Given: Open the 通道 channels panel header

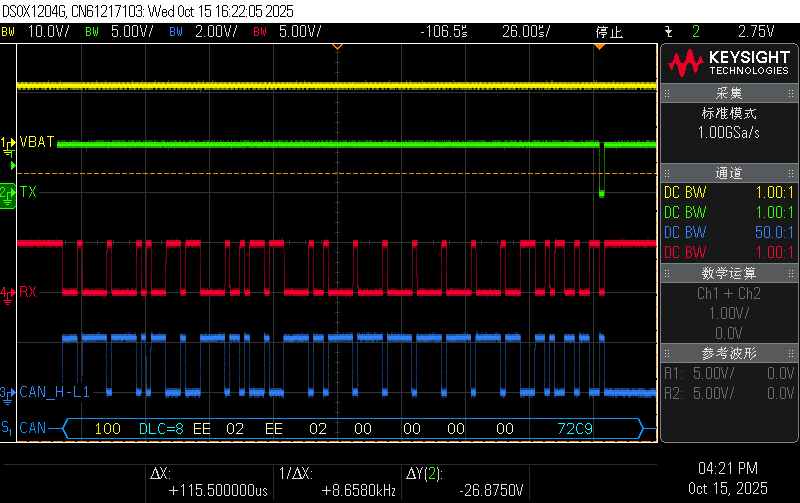Looking at the screenshot, I should (728, 172).
